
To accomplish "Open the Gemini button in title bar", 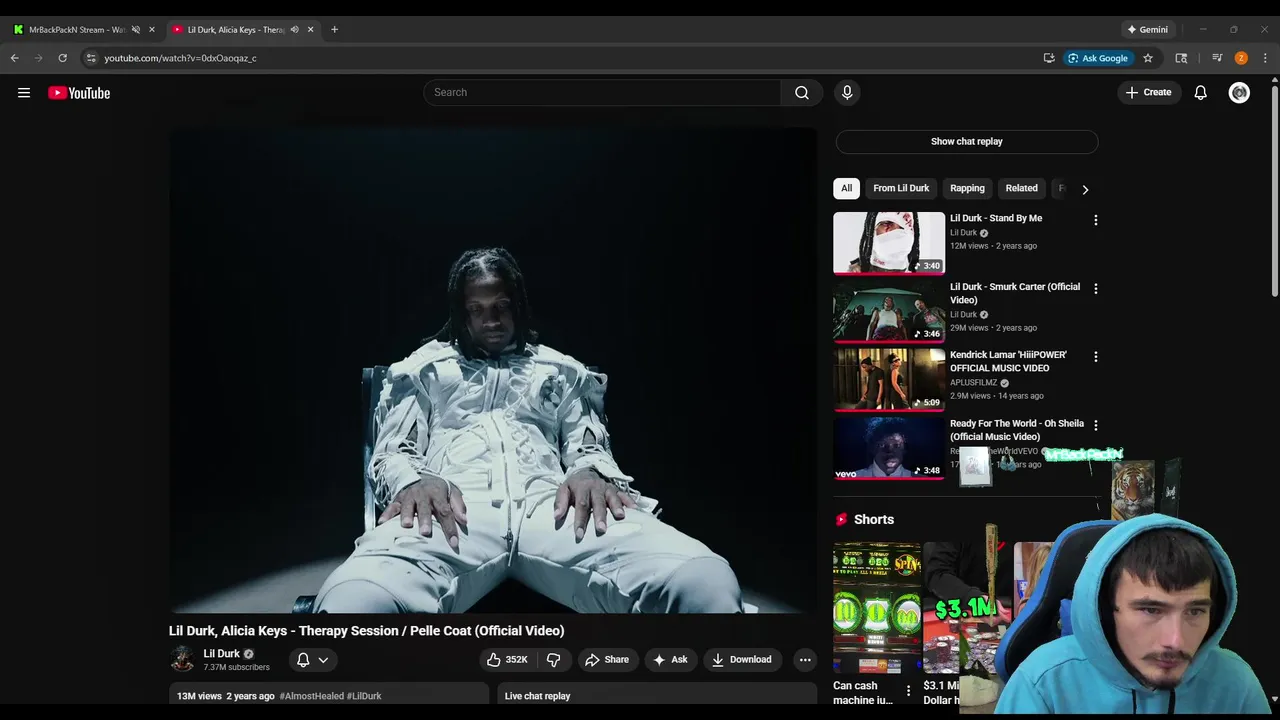I will coord(1147,29).
